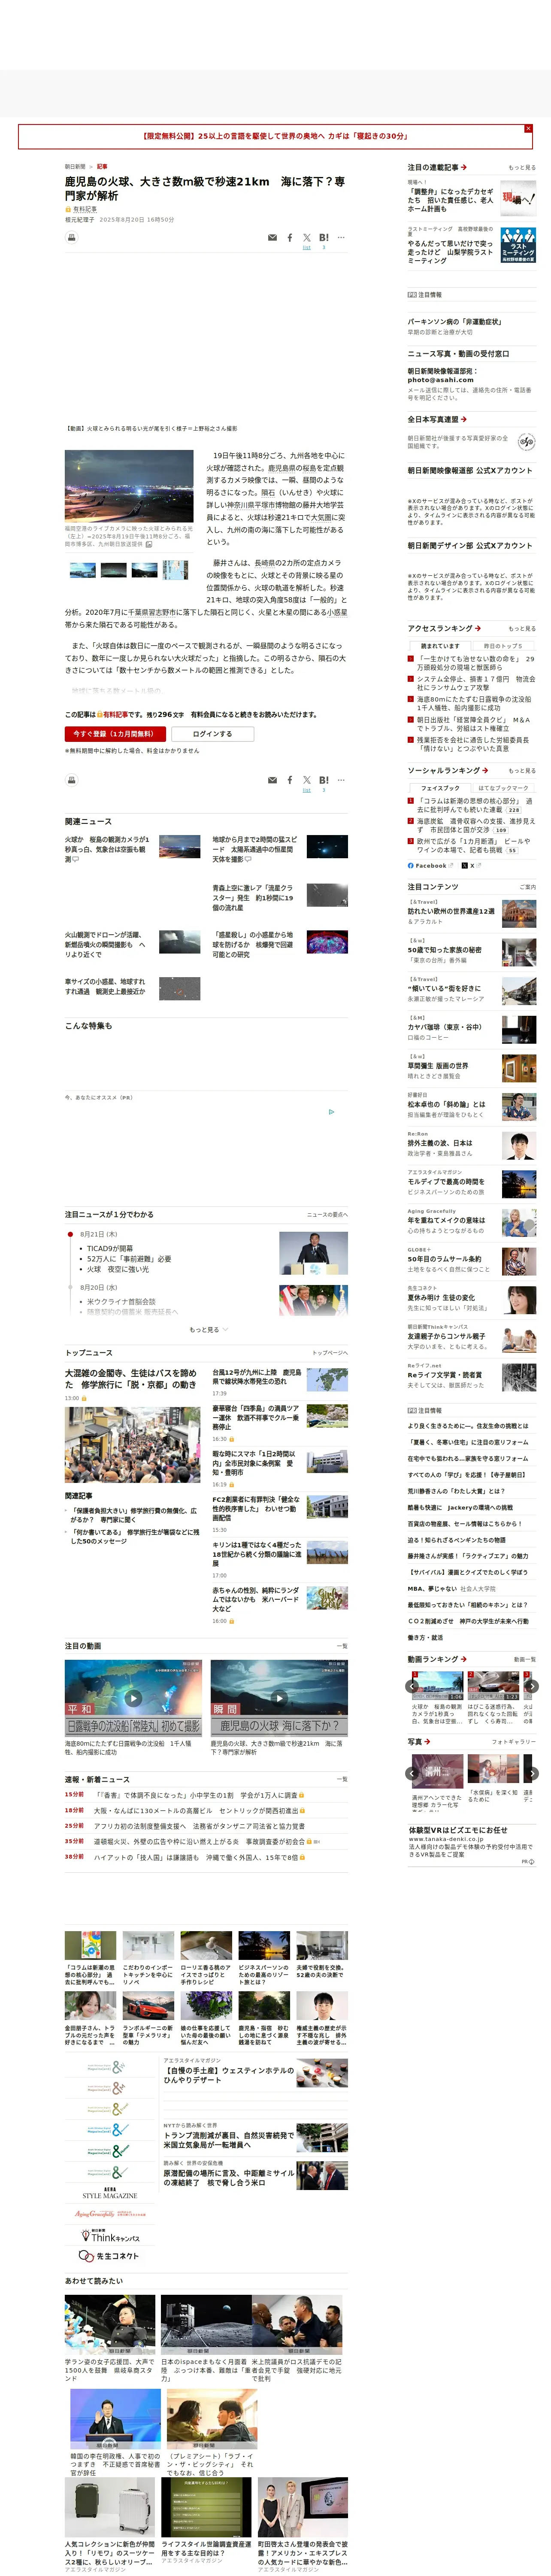
Task: Click もっと見る beside ソーシャルランキング
Action: [x=522, y=771]
